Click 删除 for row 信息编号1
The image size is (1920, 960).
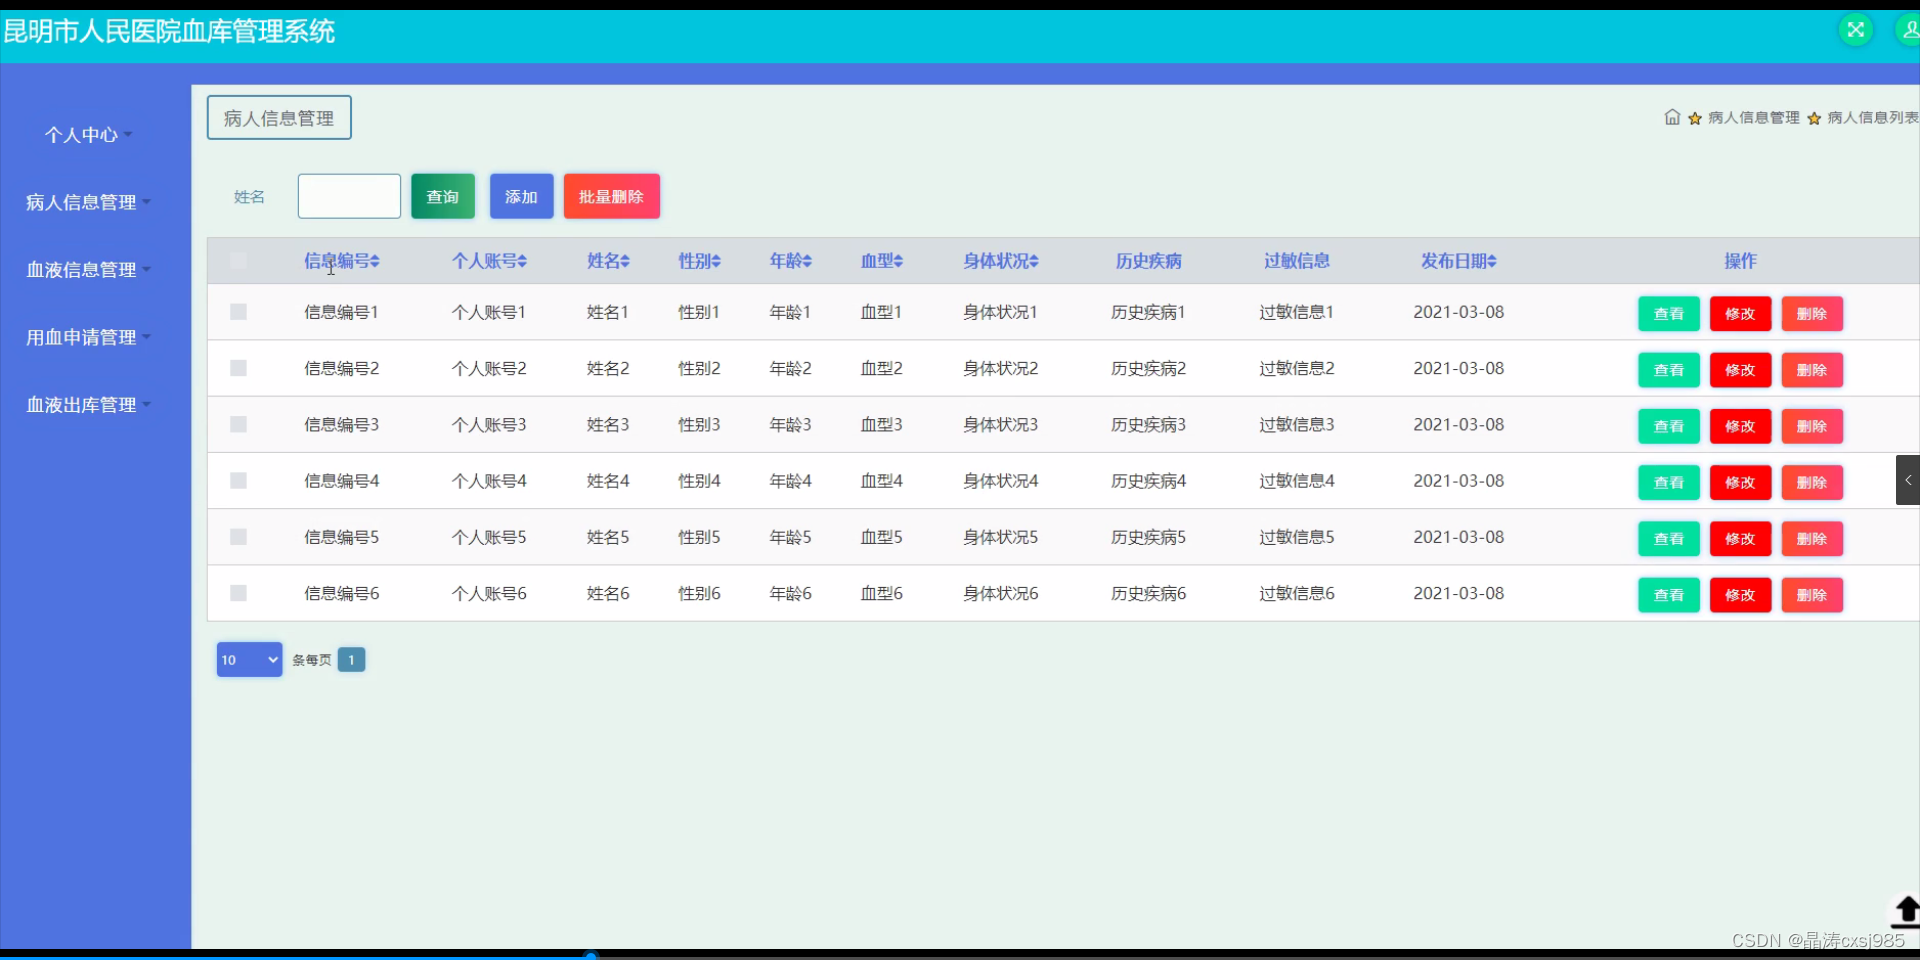click(1812, 314)
